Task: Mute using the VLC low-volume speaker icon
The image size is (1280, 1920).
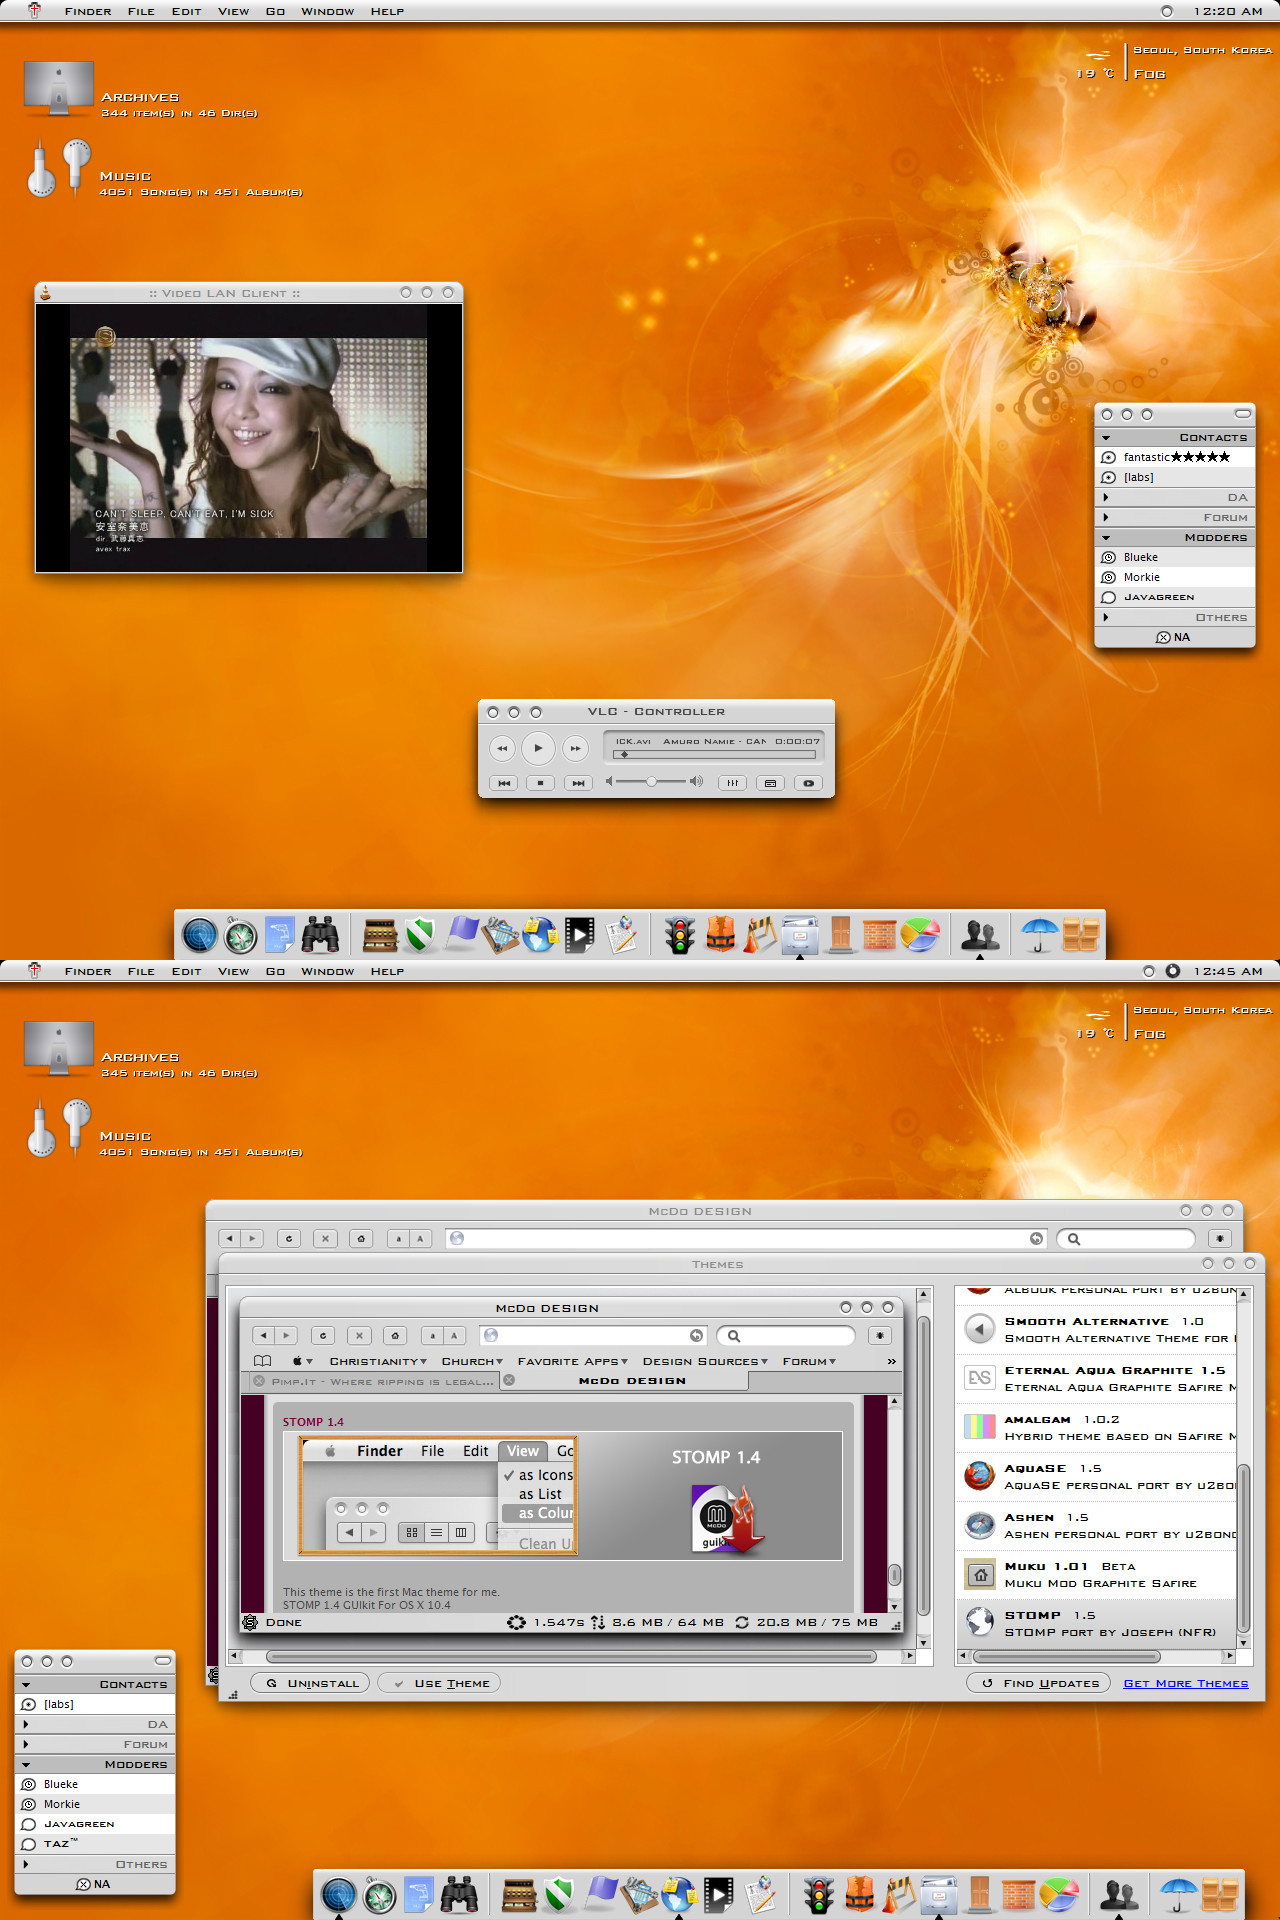Action: point(609,781)
